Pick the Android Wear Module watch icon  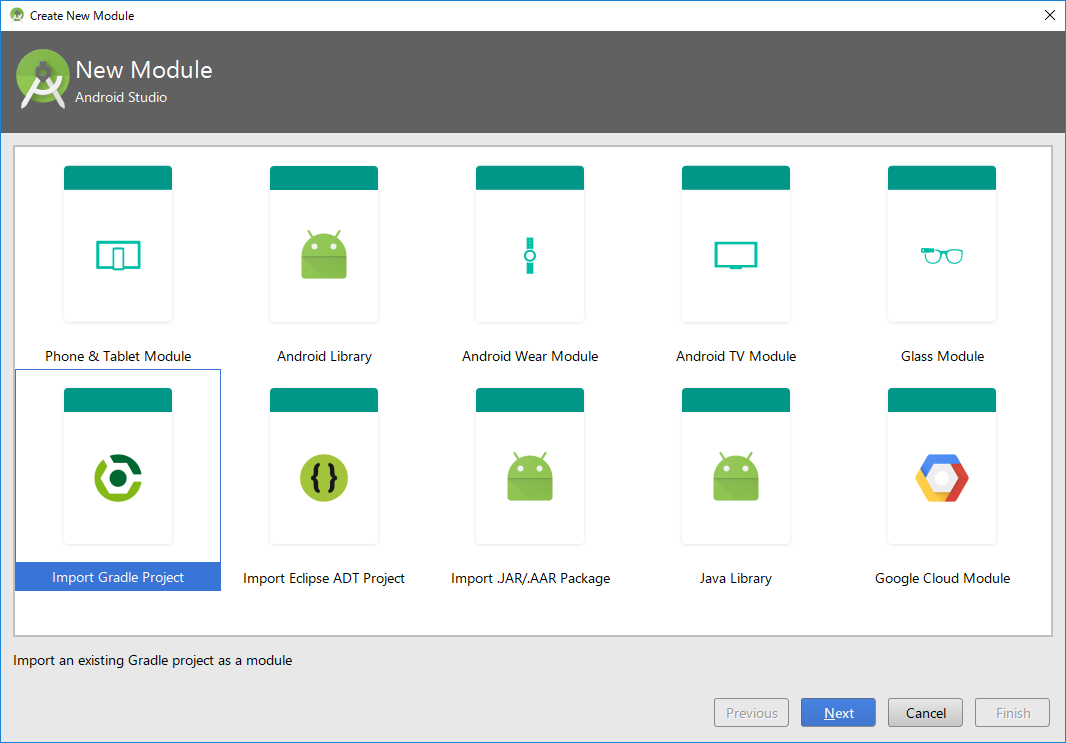click(x=530, y=256)
